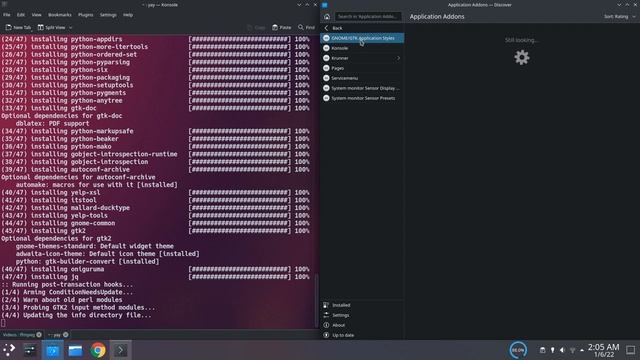
Task: Close the yay Konsole tab
Action: (66, 335)
